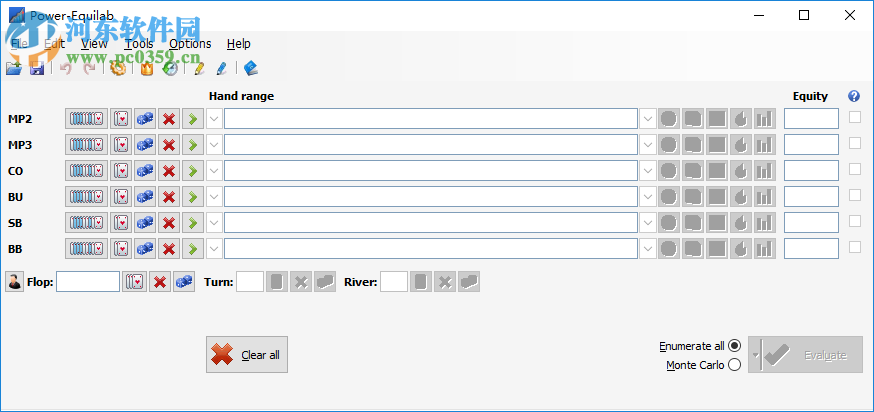Screen dimensions: 874x412
Task: Click the random dice icon for MP3
Action: coord(145,145)
